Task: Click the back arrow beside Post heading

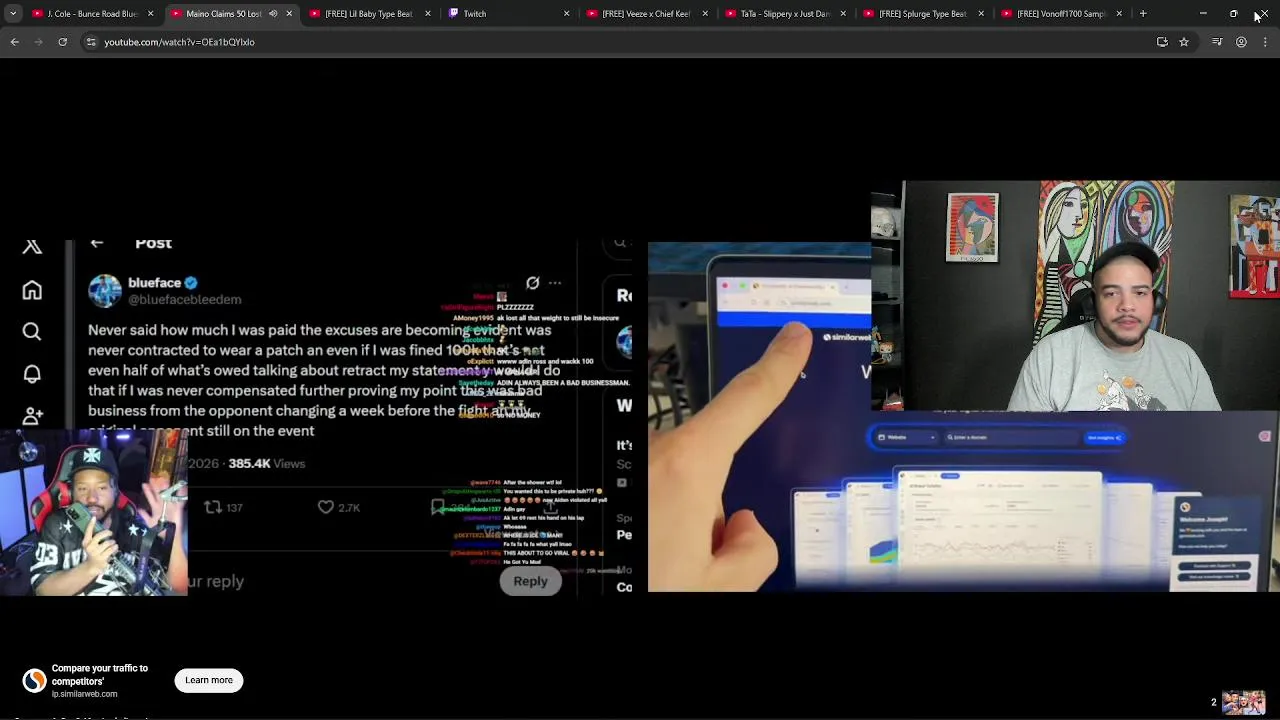Action: tap(97, 243)
